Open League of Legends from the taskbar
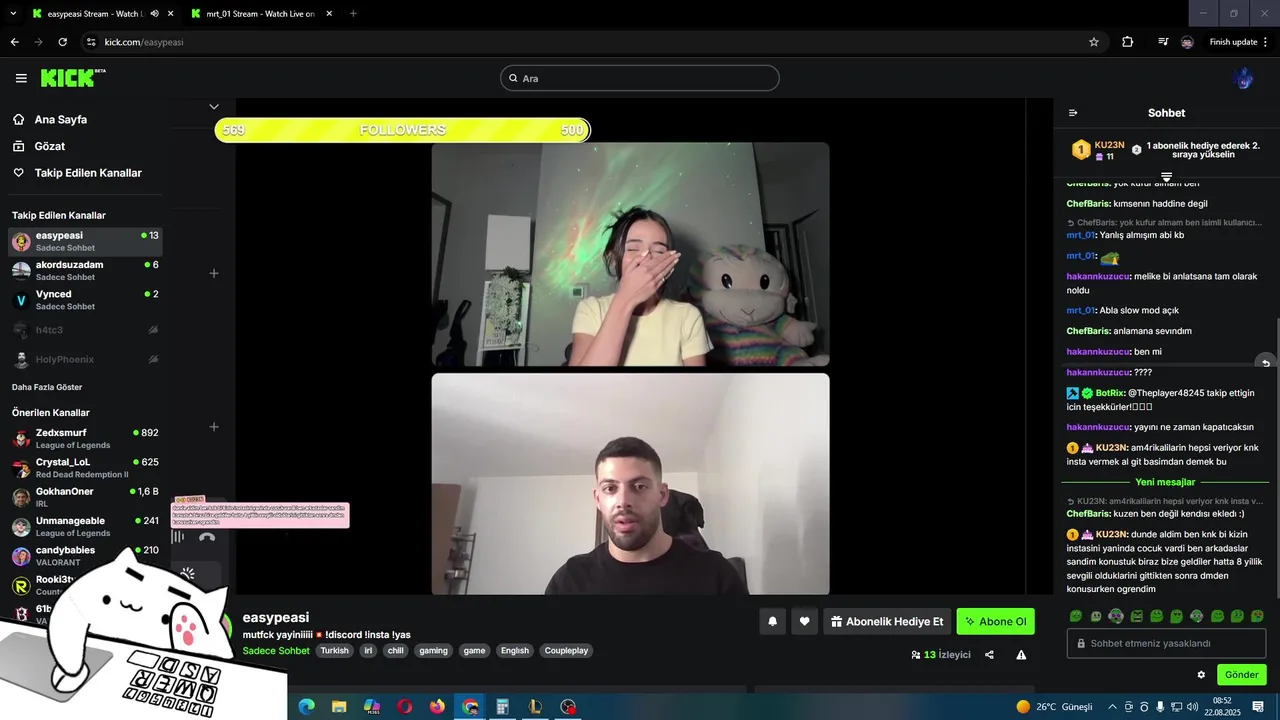This screenshot has width=1280, height=720. pos(535,707)
